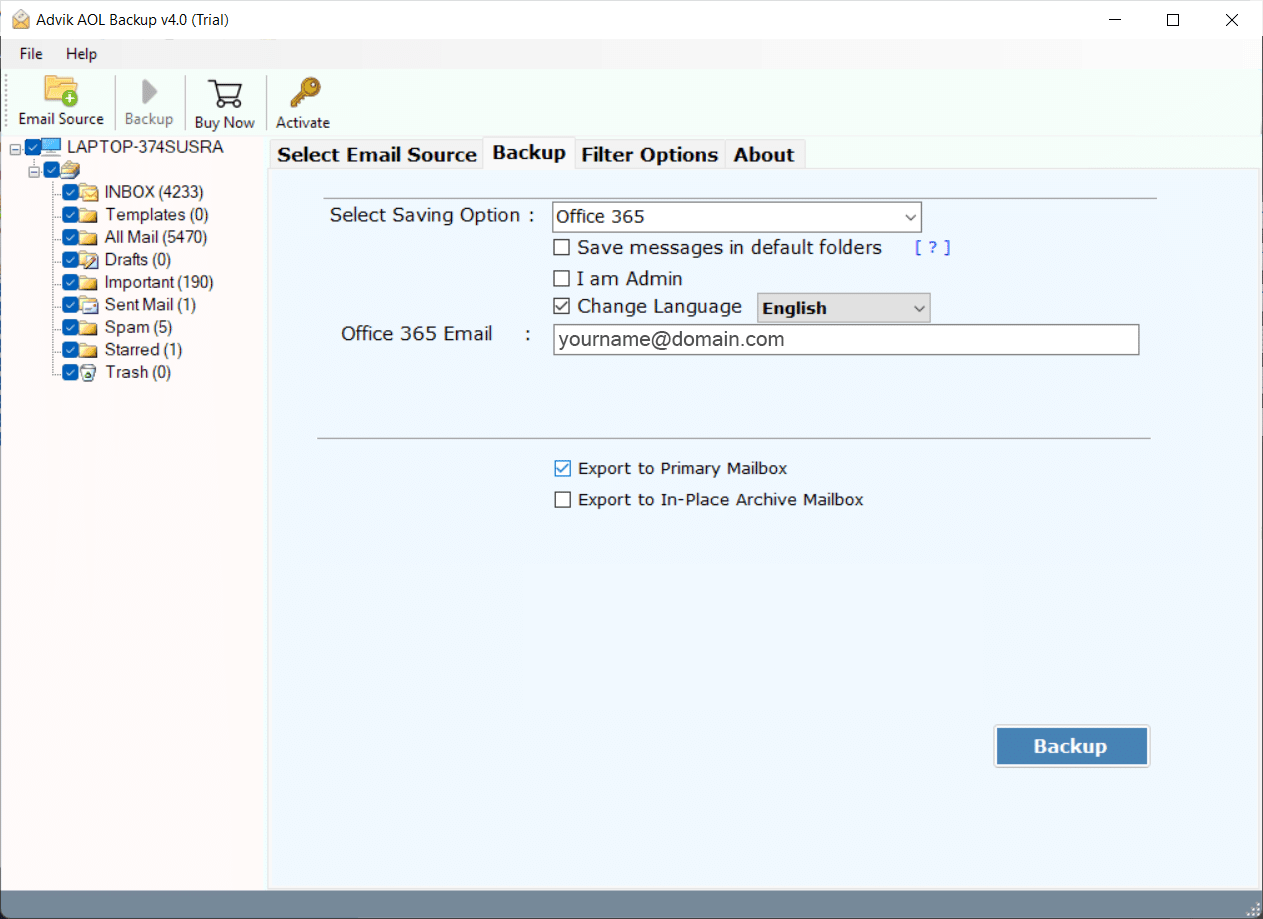Select the Starred (1) label
The image size is (1263, 919).
pos(143,350)
